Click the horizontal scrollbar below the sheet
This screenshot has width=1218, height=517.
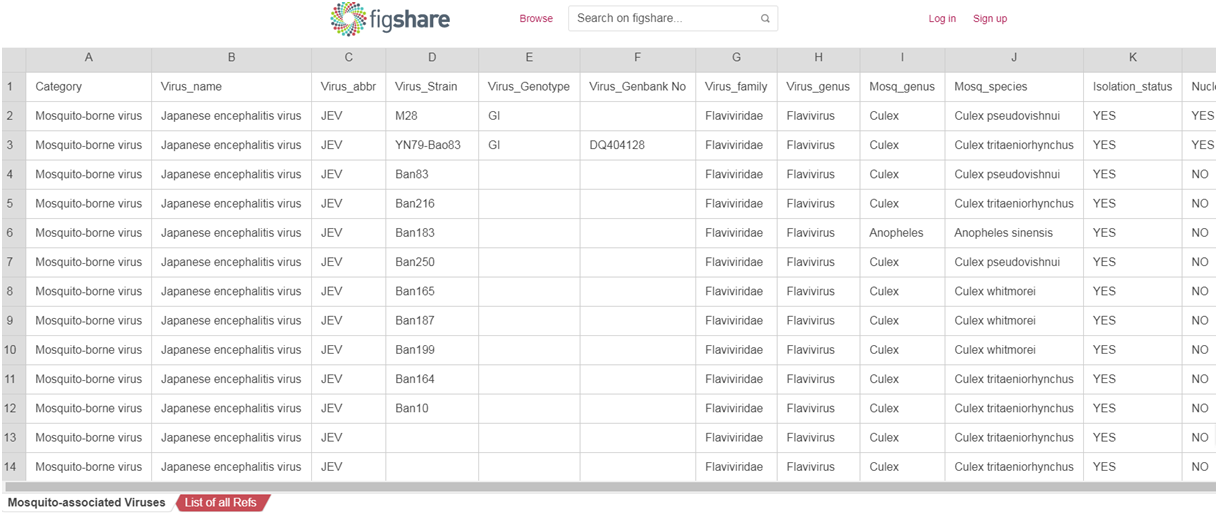pyautogui.click(x=600, y=487)
